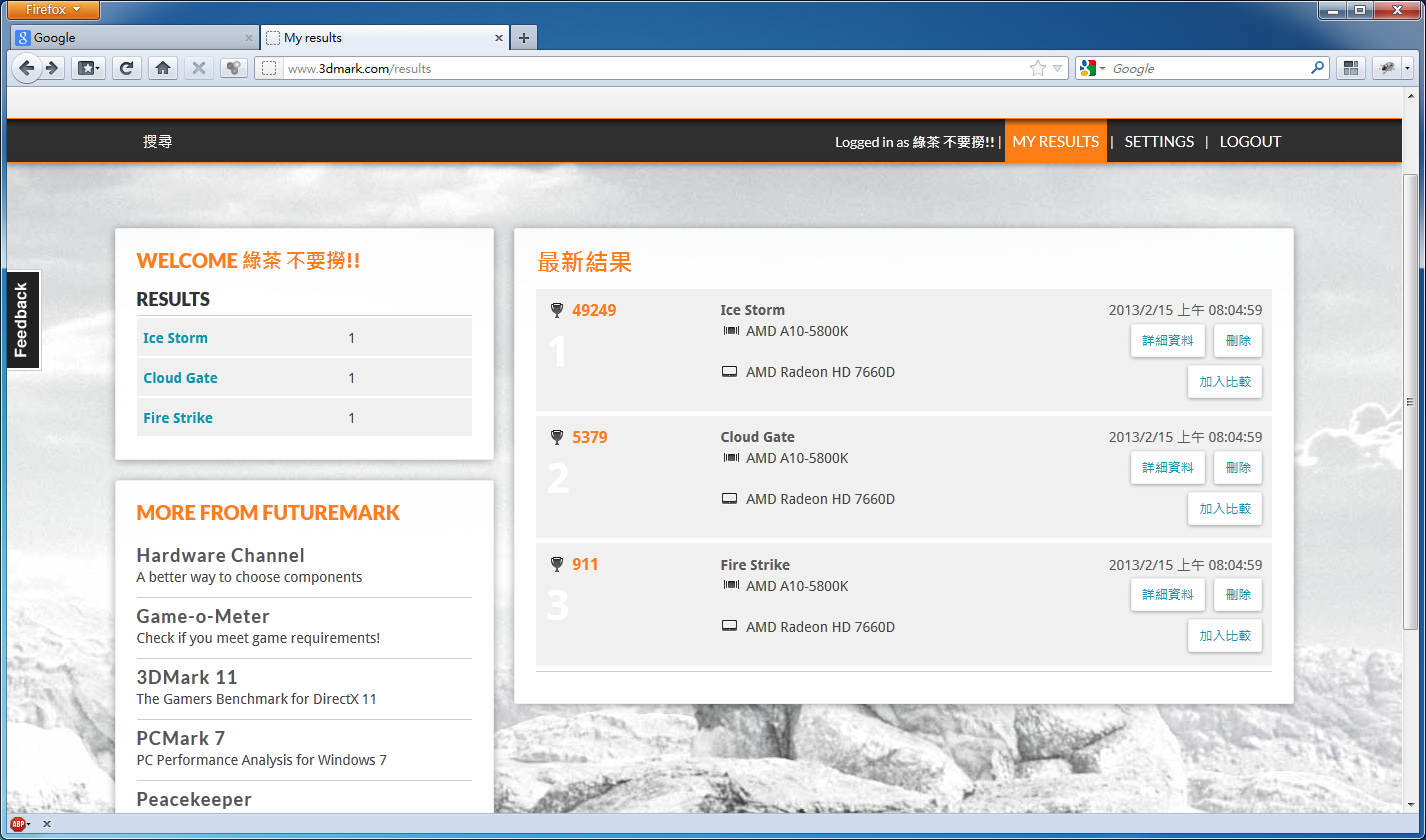
Task: Click the Adblock Plus icon in status bar
Action: [18, 824]
